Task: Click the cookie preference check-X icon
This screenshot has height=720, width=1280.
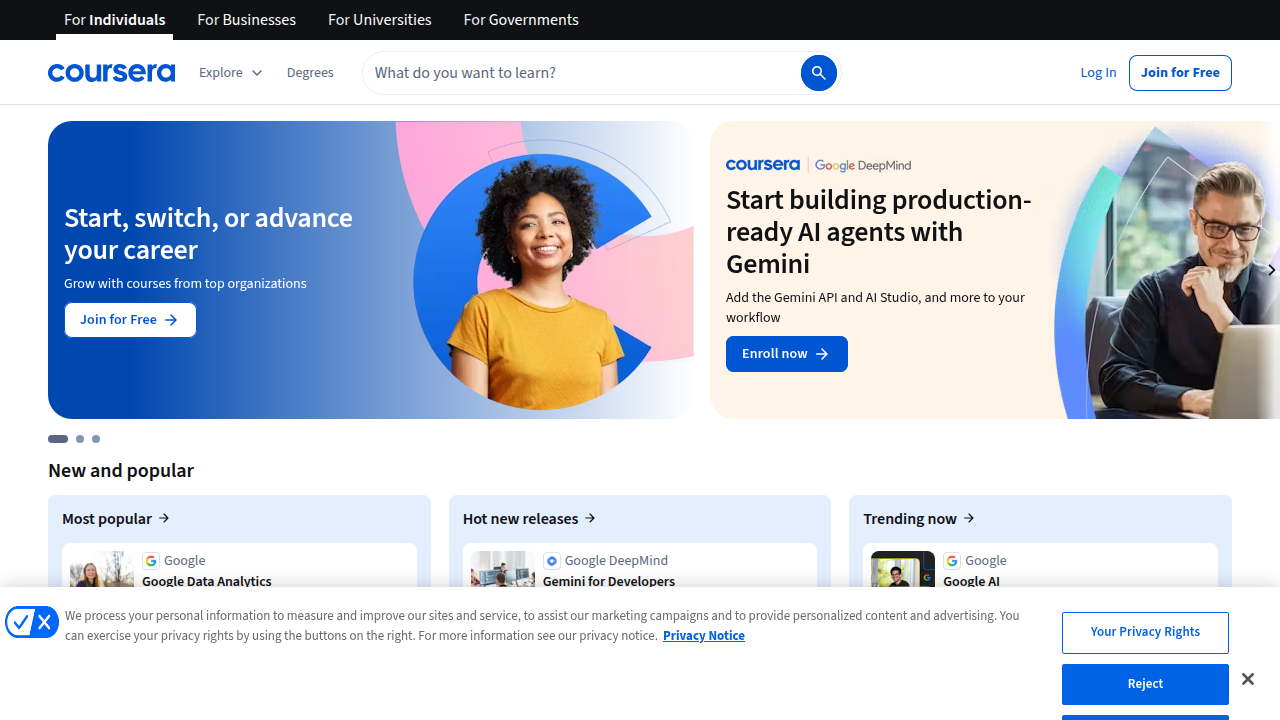Action: [x=32, y=623]
